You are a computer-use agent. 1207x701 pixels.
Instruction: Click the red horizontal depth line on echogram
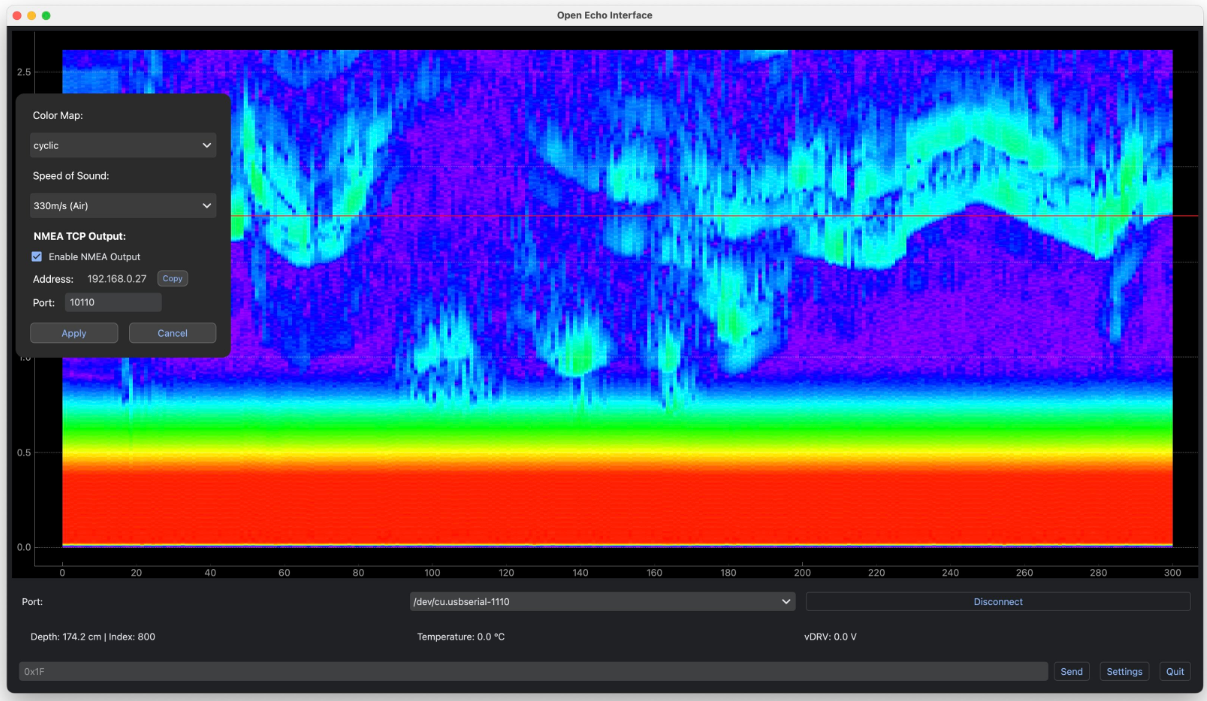point(700,215)
